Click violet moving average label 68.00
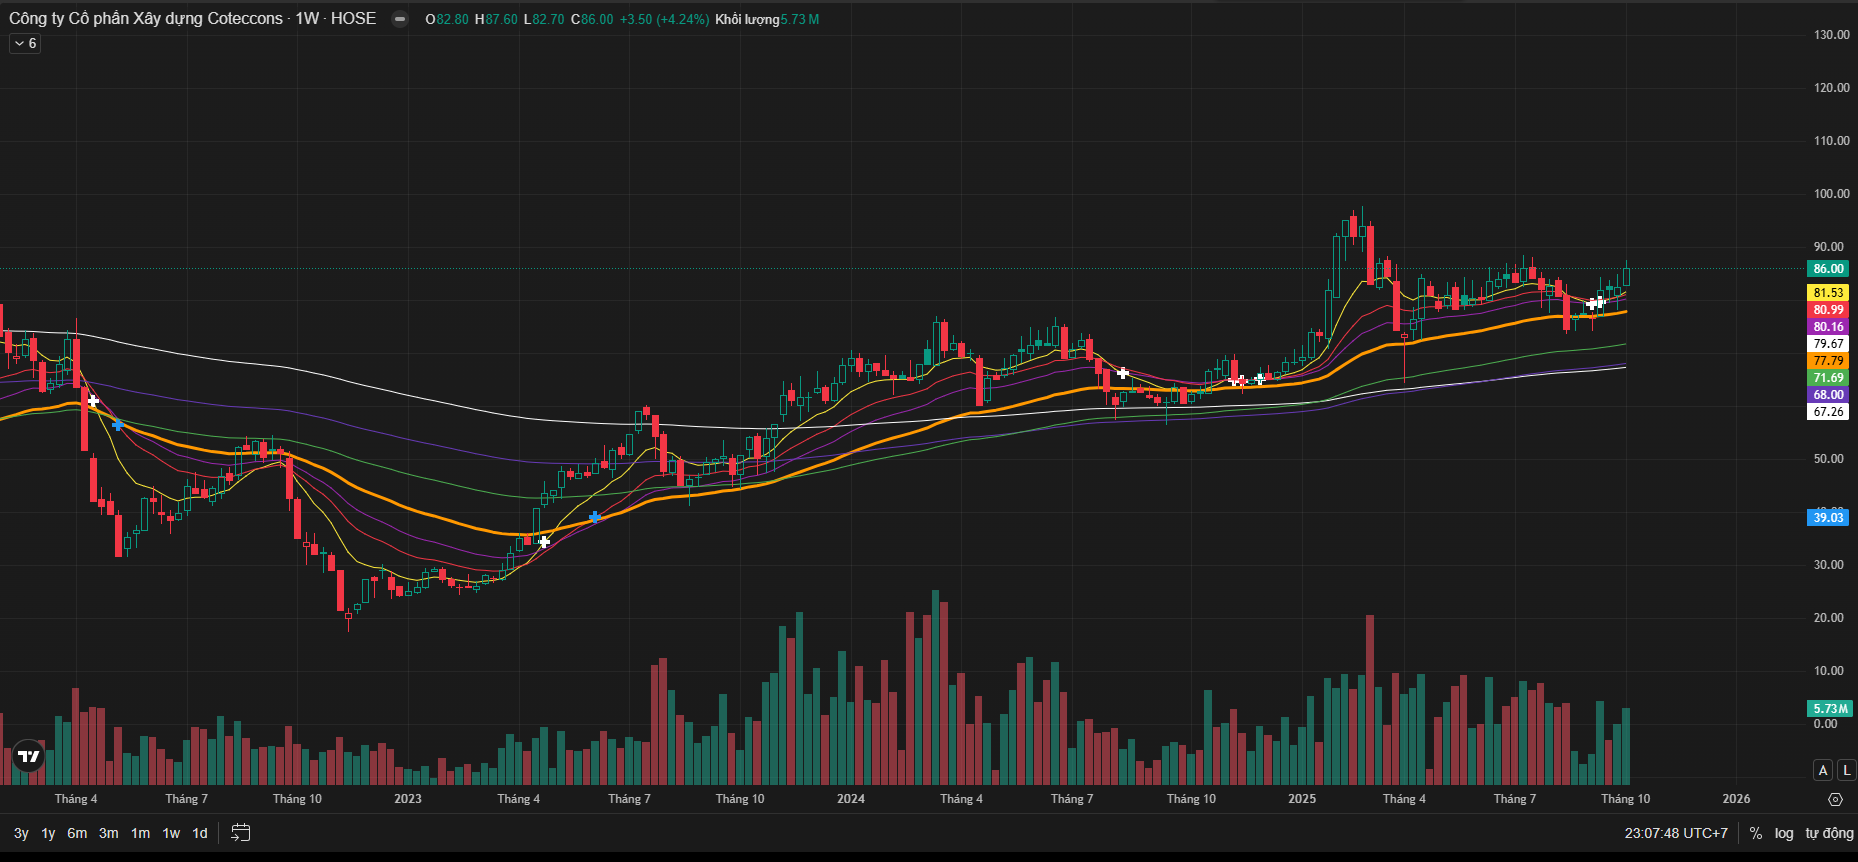The height and width of the screenshot is (862, 1858). (x=1829, y=395)
